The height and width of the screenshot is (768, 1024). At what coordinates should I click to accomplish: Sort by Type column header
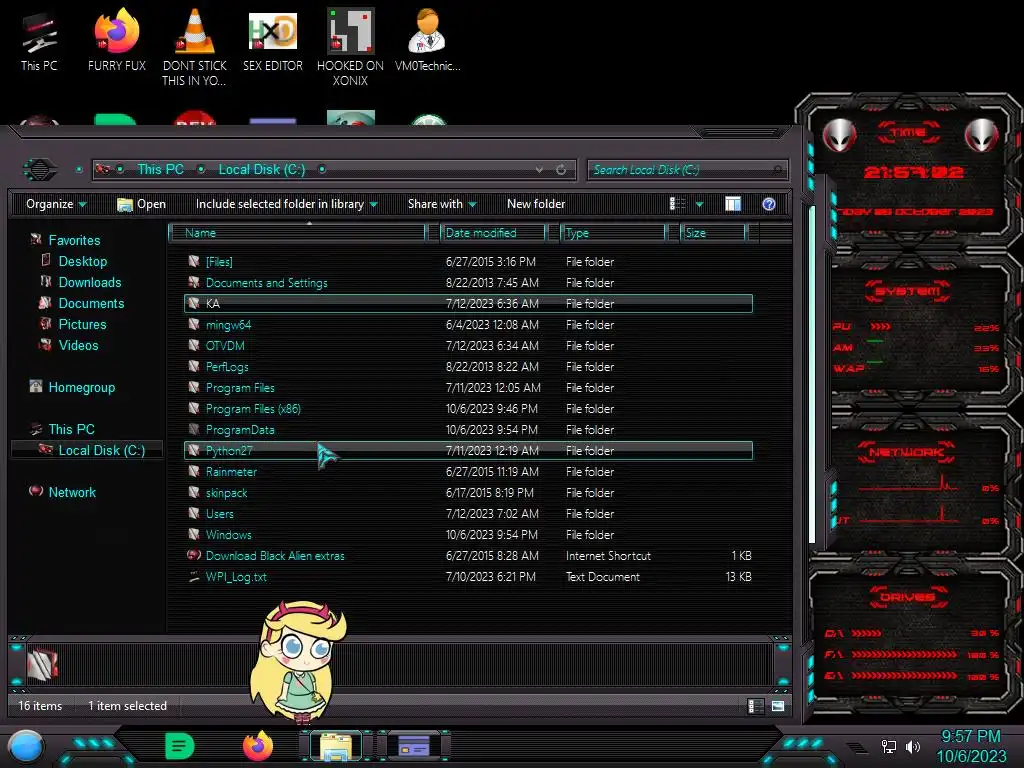[x=613, y=232]
